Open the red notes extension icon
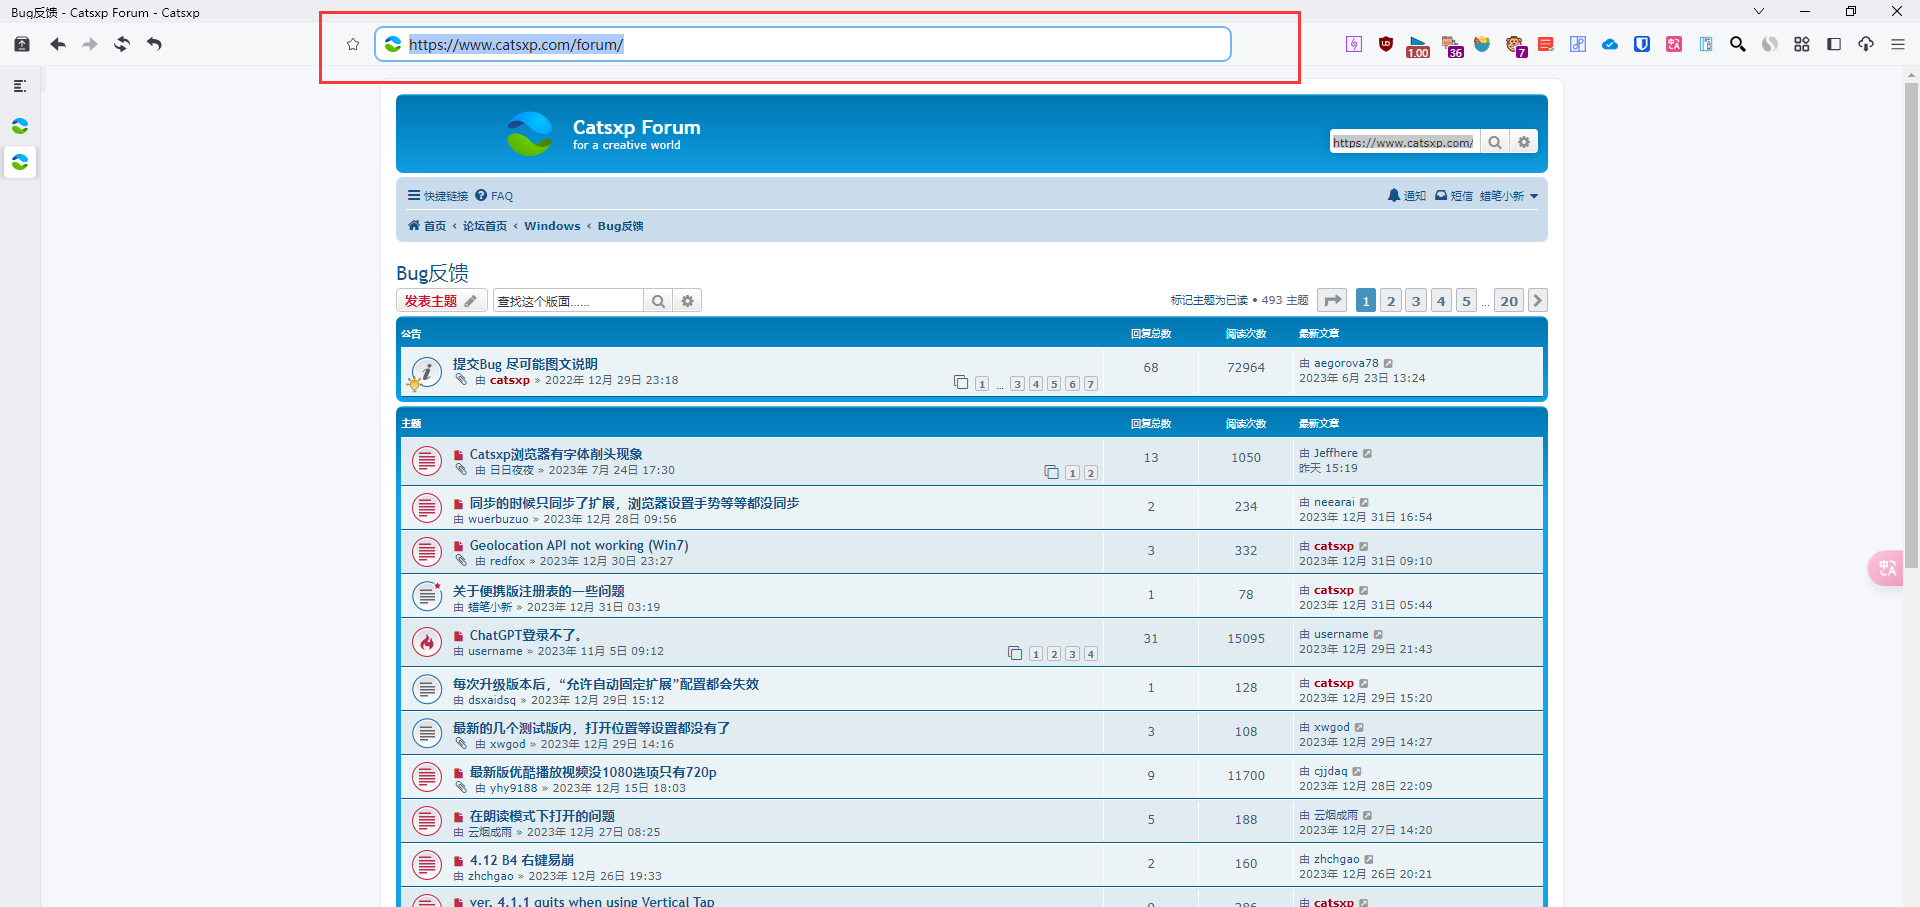This screenshot has width=1920, height=907. click(x=1546, y=44)
